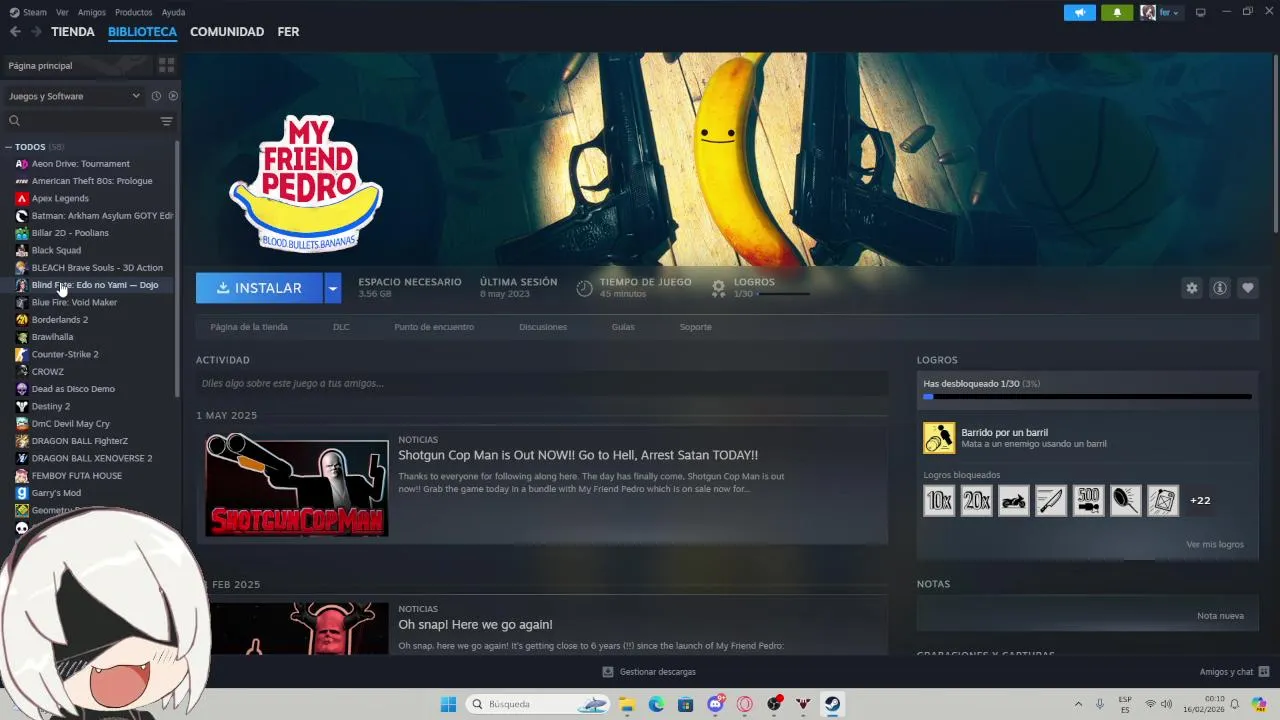1280x720 pixels.
Task: Show only ready-to-play games icon
Action: click(173, 96)
